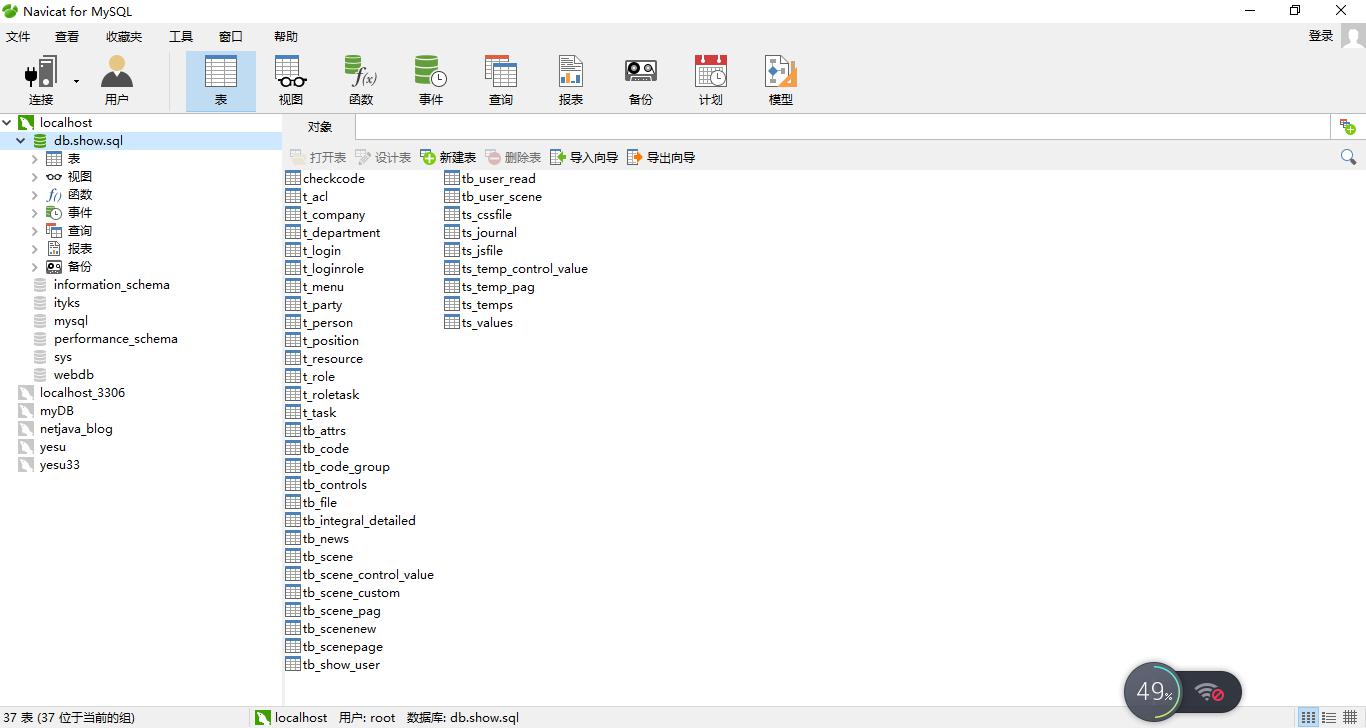Open the 帮助 menu
The image size is (1366, 728).
coord(286,37)
